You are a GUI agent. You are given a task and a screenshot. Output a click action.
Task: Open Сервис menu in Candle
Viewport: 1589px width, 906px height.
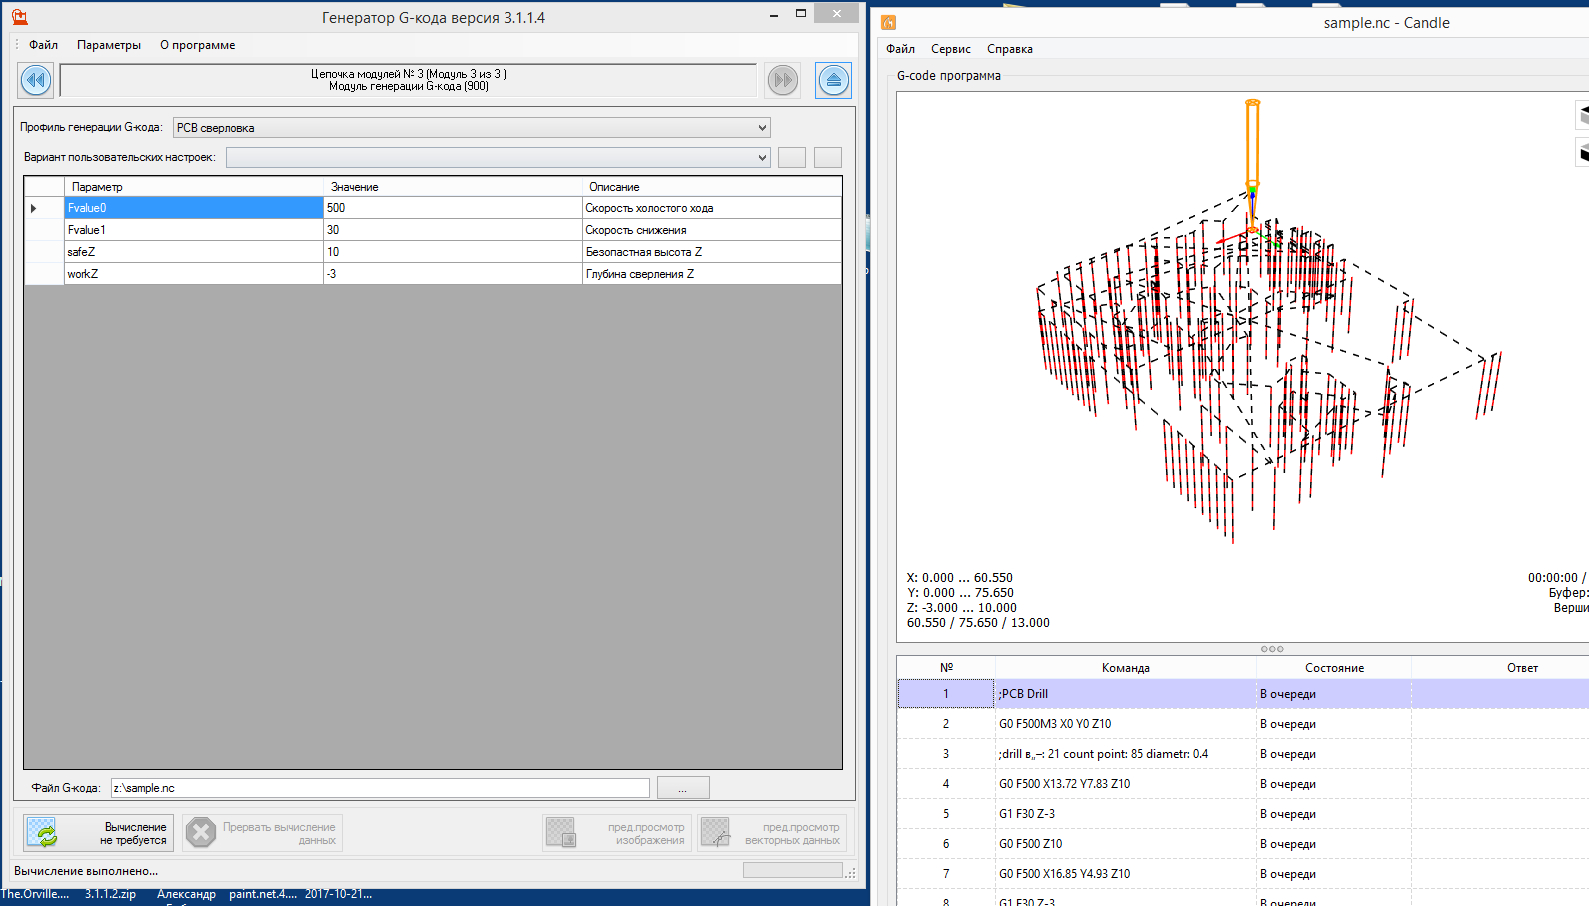[951, 49]
